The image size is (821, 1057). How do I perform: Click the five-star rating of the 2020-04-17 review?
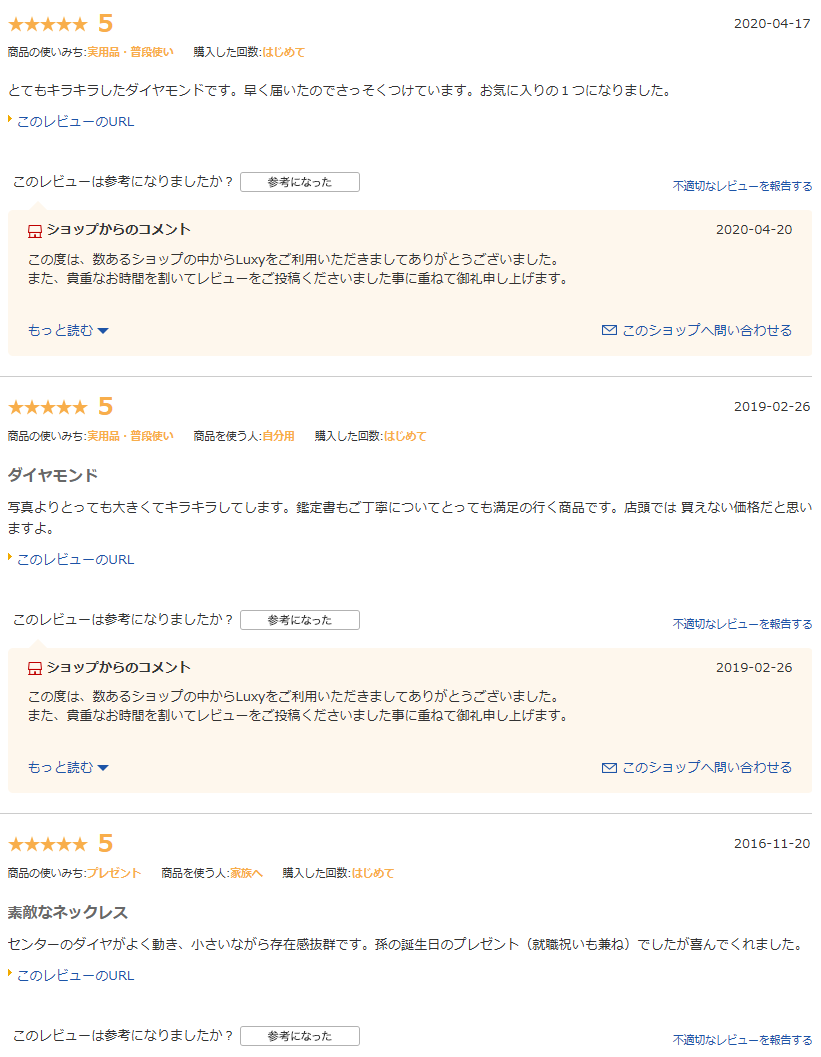[x=48, y=24]
